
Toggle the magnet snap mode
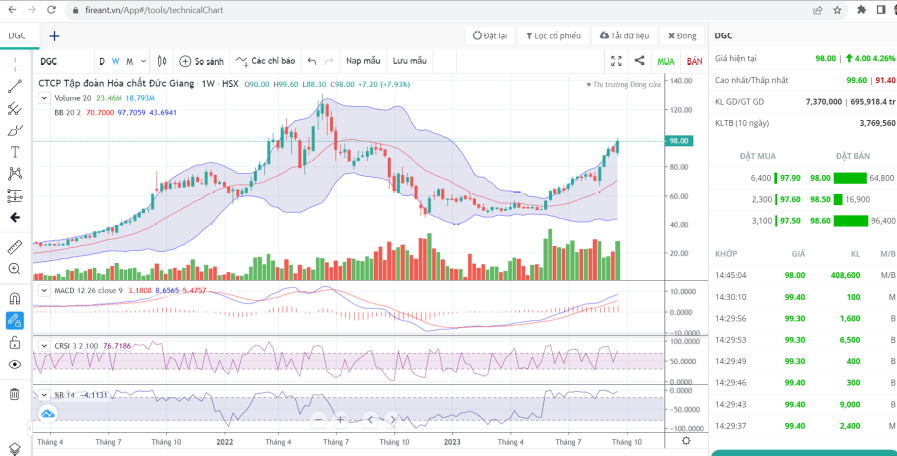pos(15,298)
